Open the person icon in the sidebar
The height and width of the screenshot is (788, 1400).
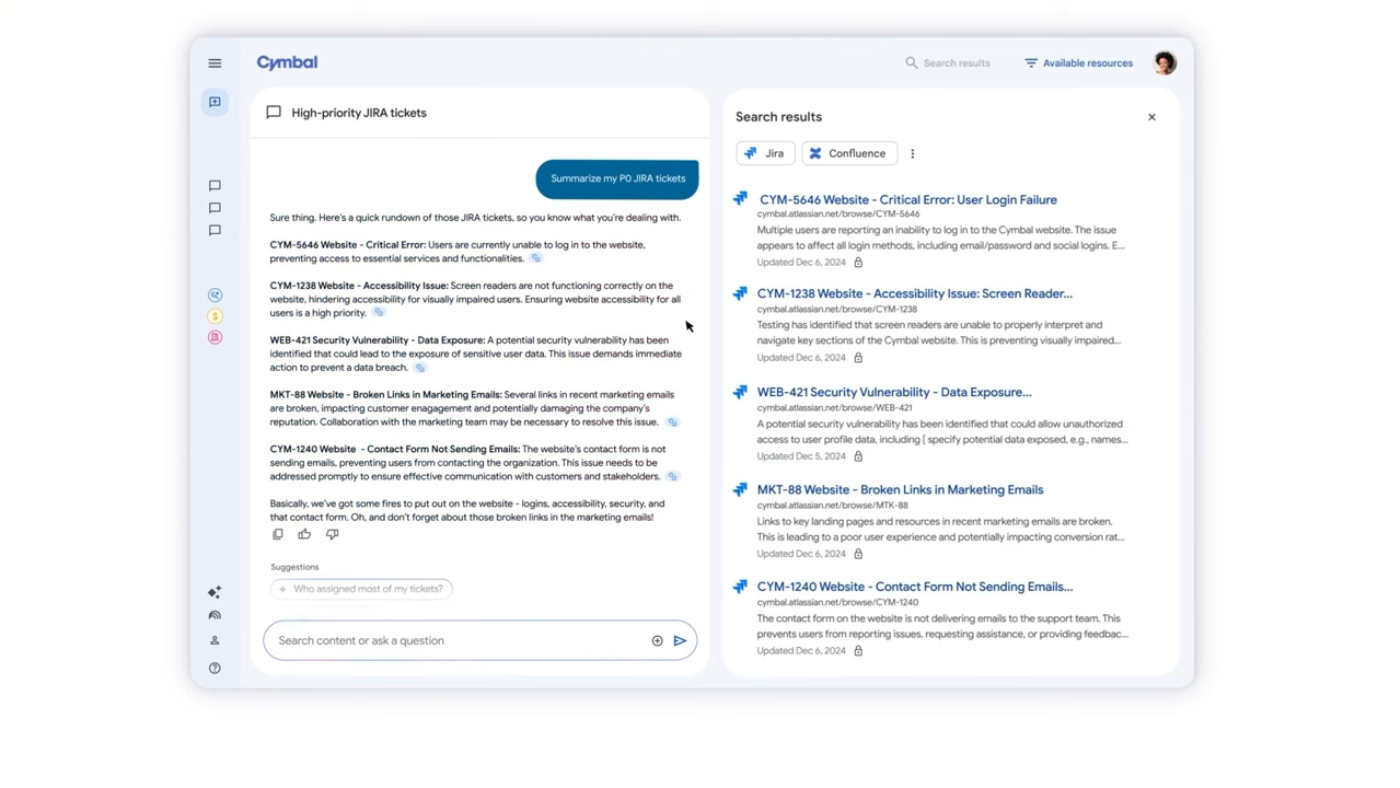pos(215,640)
